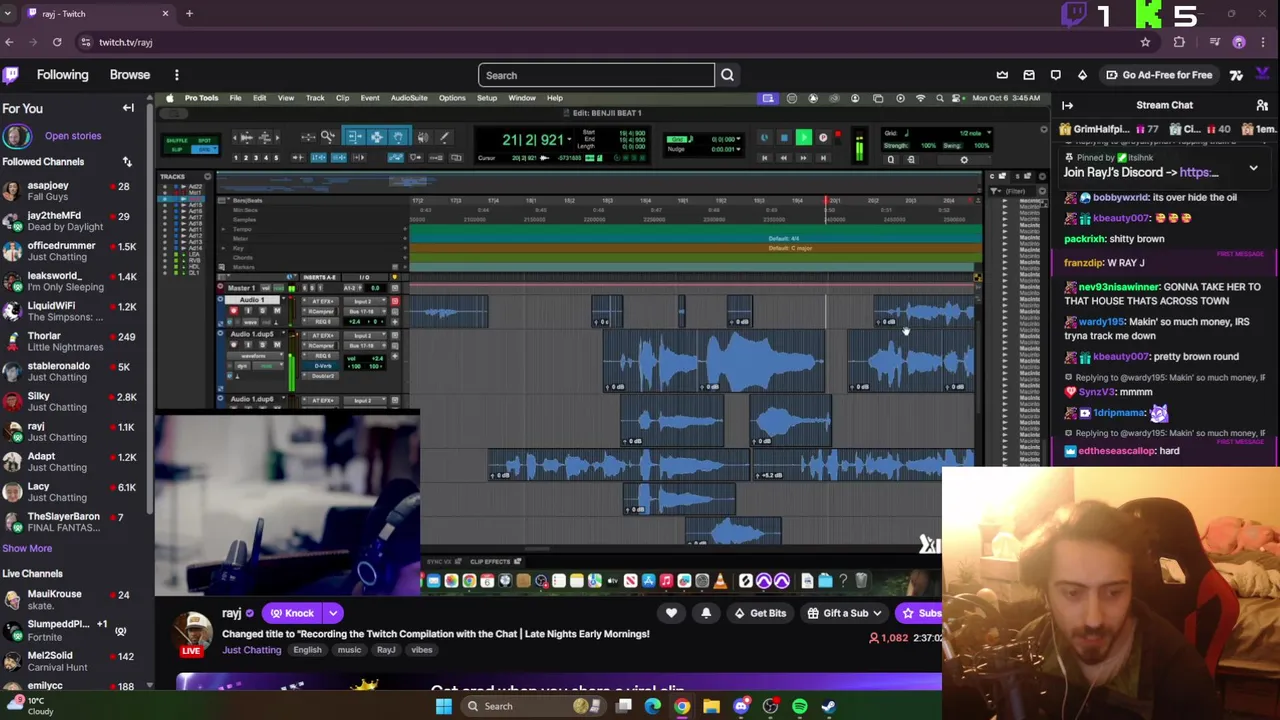Toggle Shuffle edit mode in Pro Tools
1280x720 pixels.
click(177, 140)
